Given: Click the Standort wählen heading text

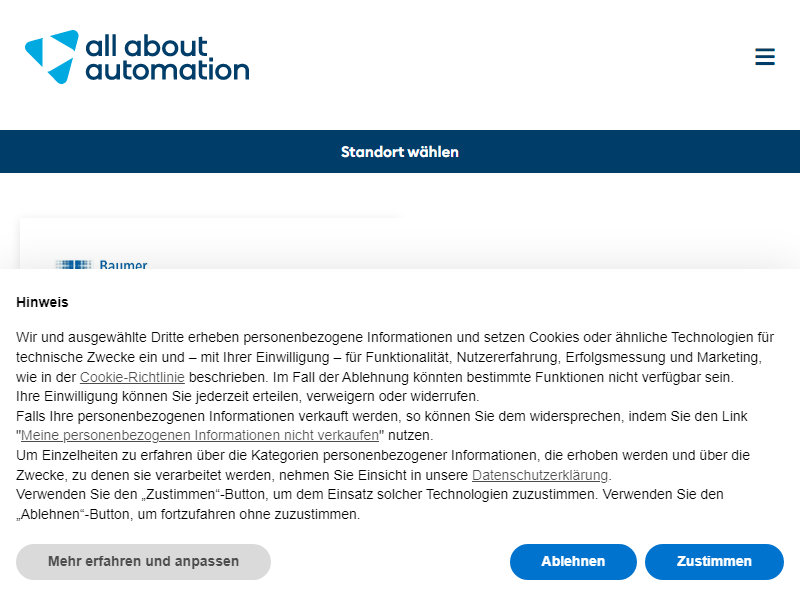Looking at the screenshot, I should (x=400, y=152).
